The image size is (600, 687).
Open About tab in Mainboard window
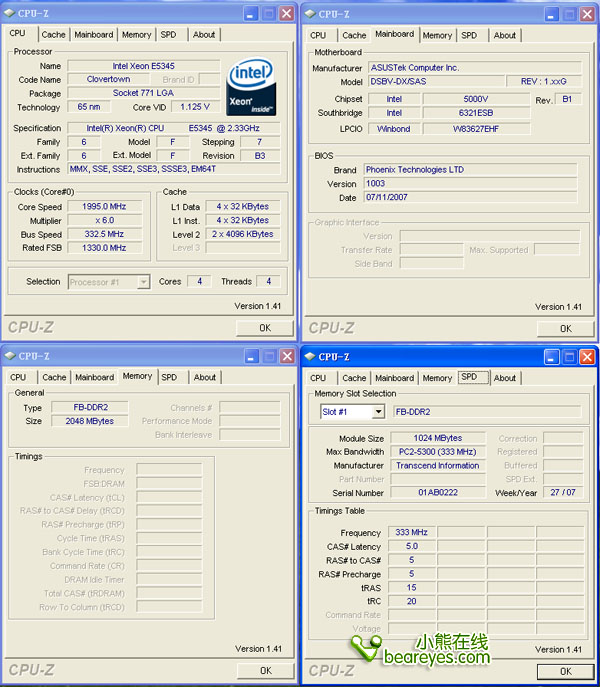tap(504, 35)
